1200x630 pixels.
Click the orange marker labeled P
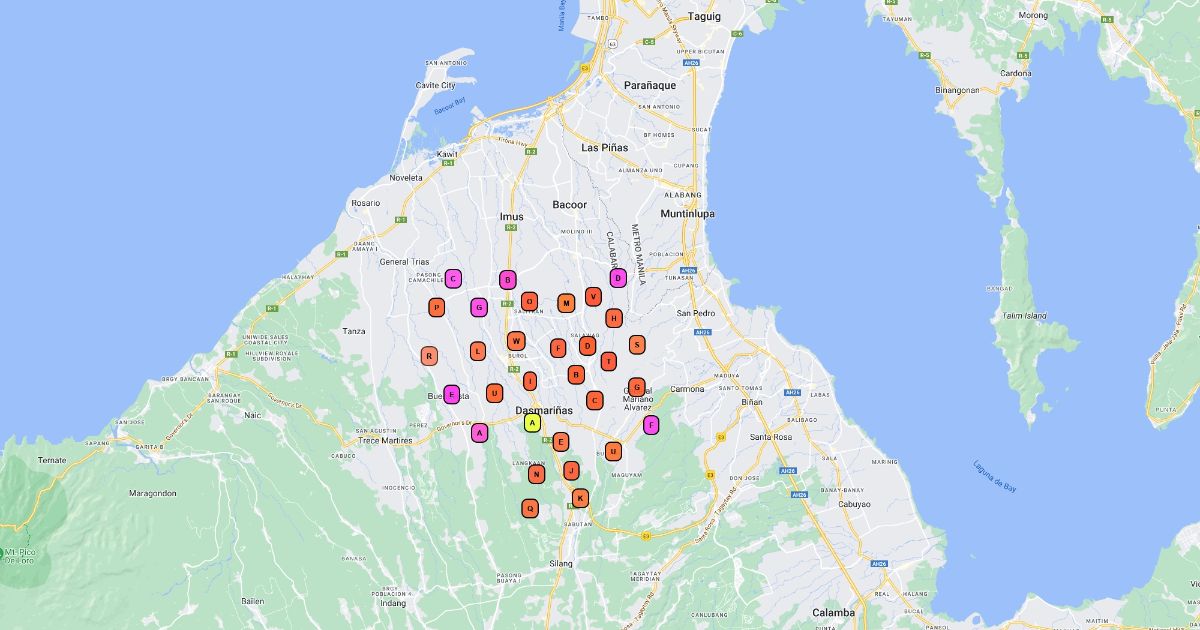[437, 307]
